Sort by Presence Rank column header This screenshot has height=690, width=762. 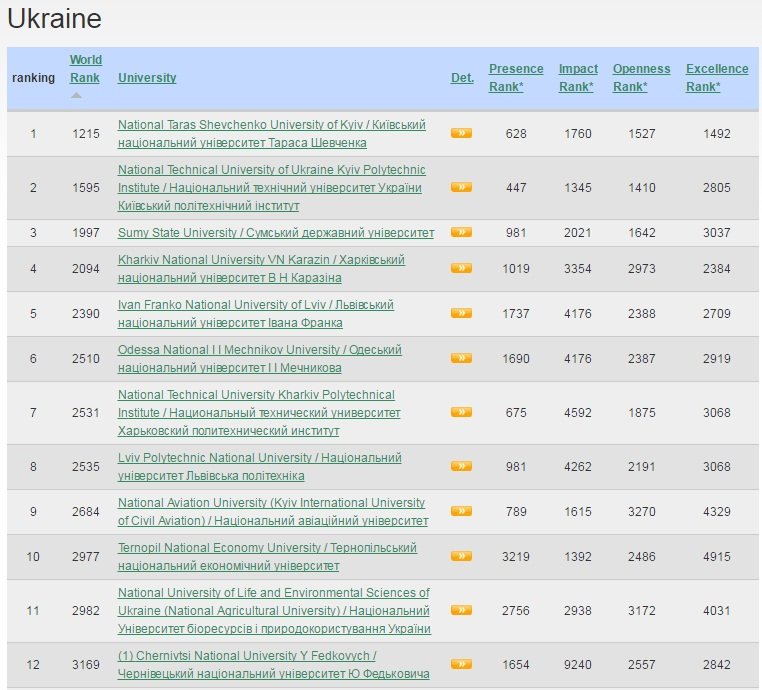tap(516, 78)
